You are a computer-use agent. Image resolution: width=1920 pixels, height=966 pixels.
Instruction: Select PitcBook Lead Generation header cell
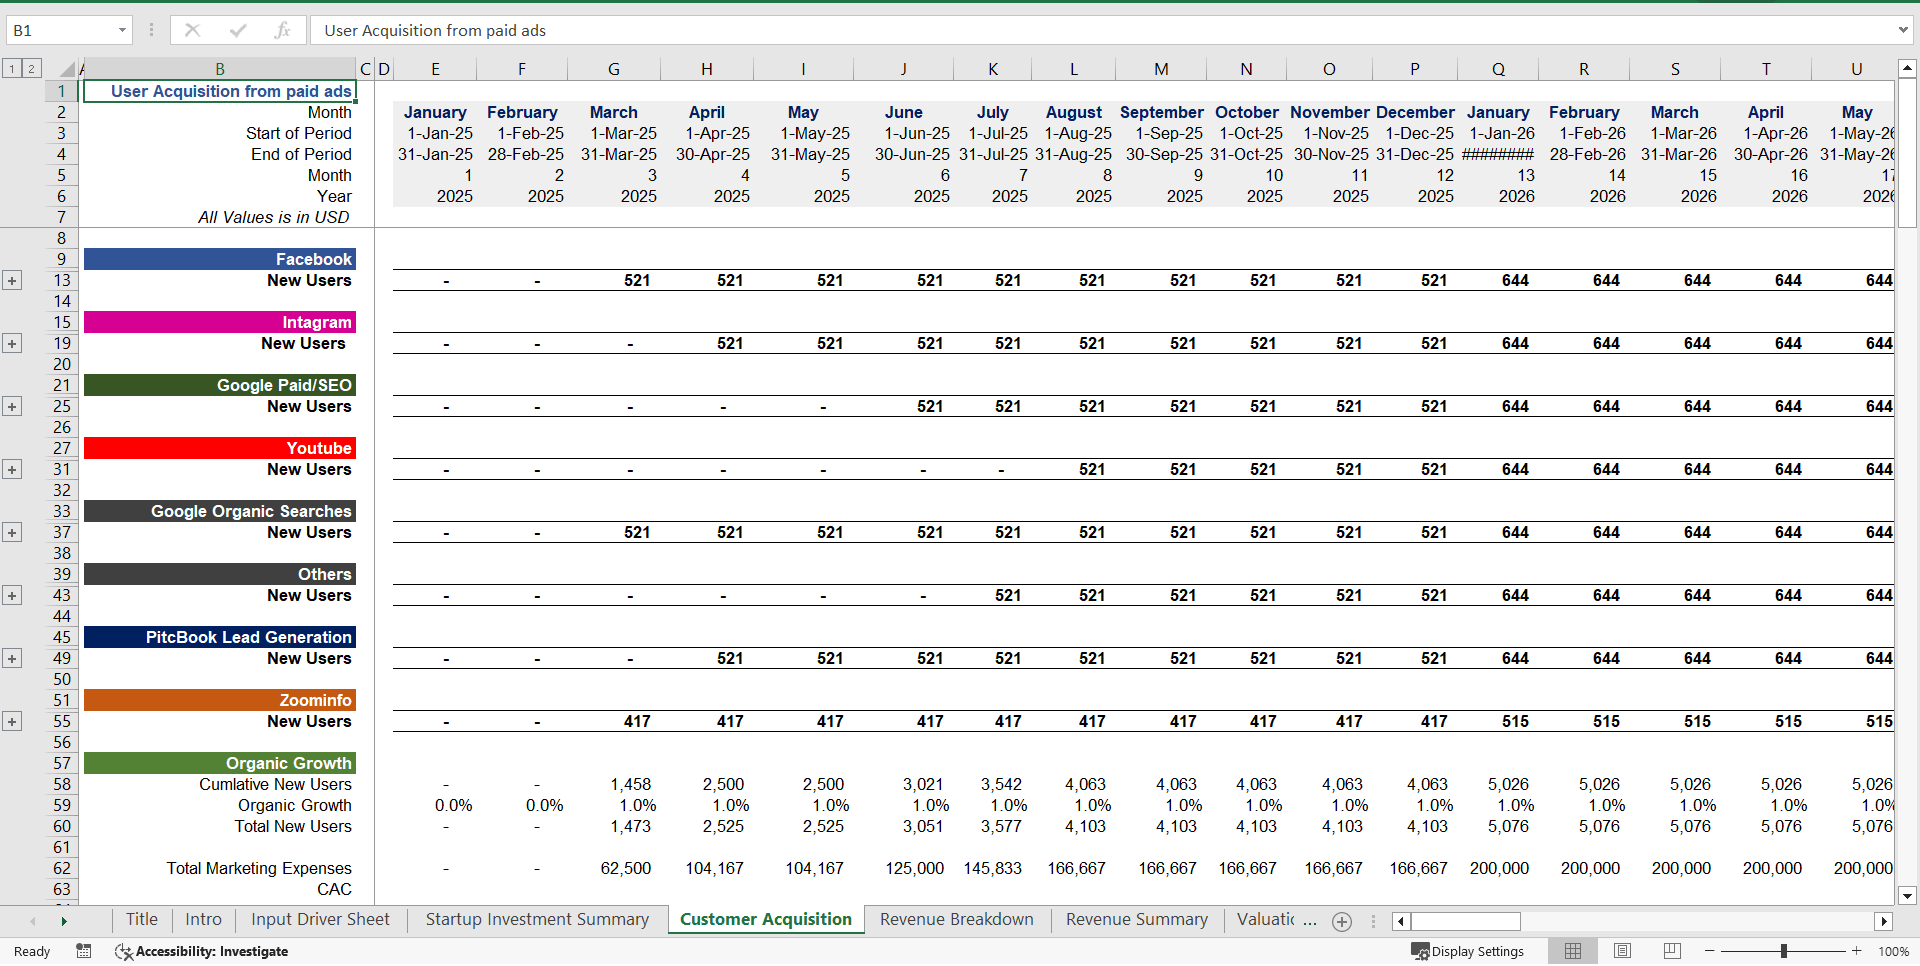pyautogui.click(x=219, y=637)
